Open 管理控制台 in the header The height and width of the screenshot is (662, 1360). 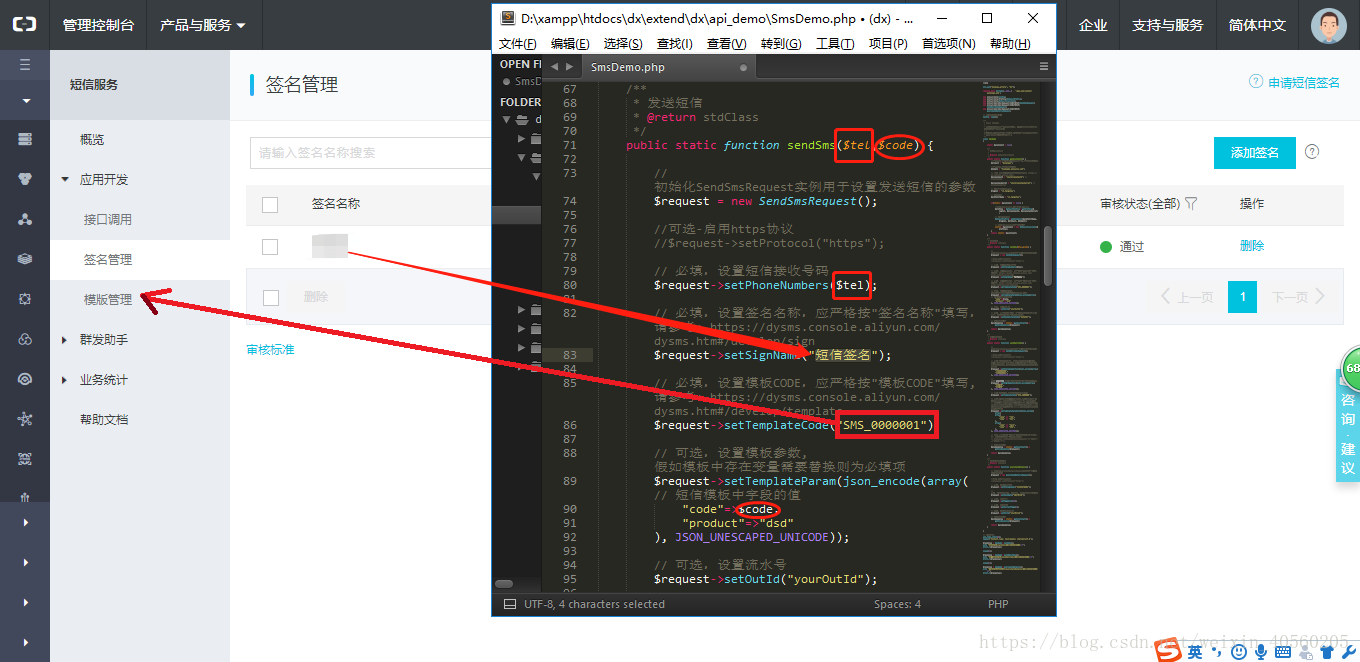coord(98,25)
